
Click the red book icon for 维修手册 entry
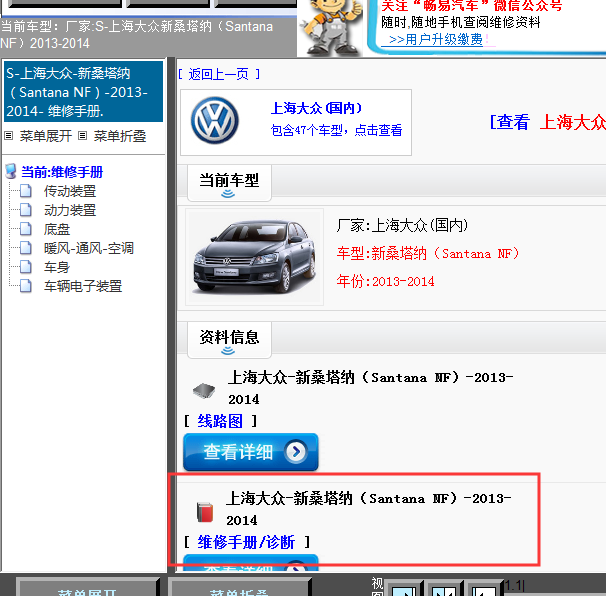click(x=205, y=512)
